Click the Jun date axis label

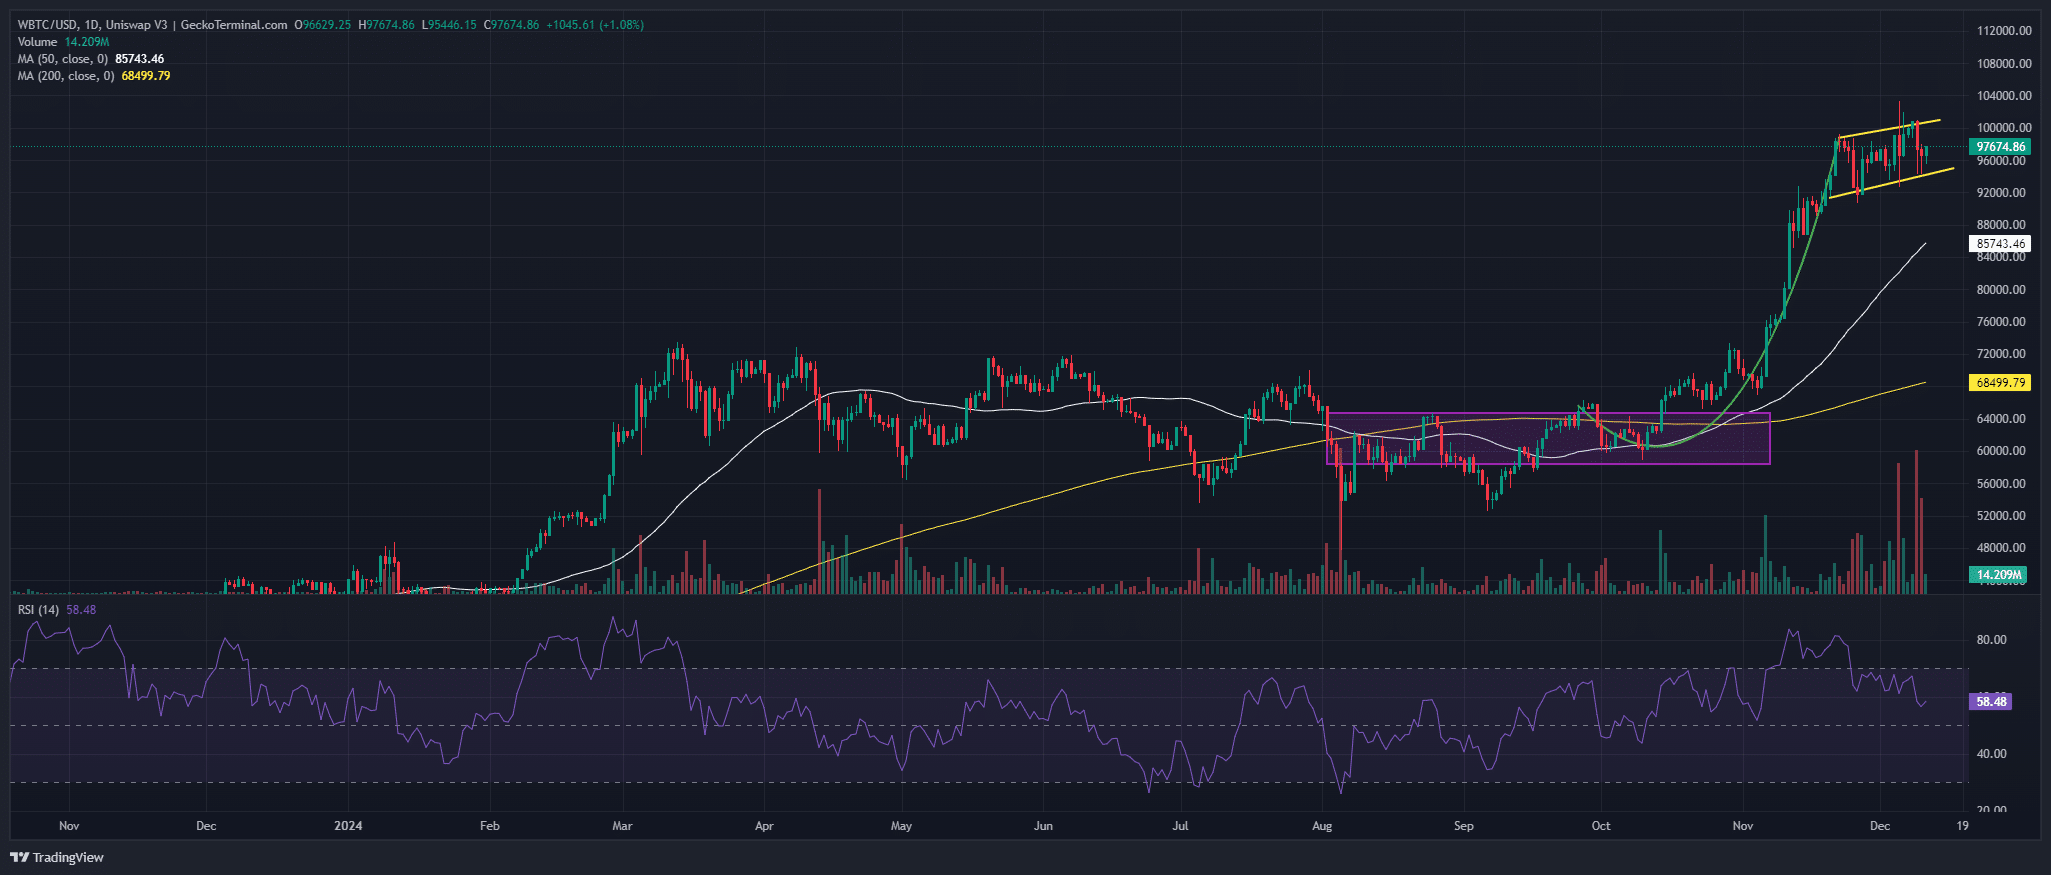pyautogui.click(x=1043, y=826)
